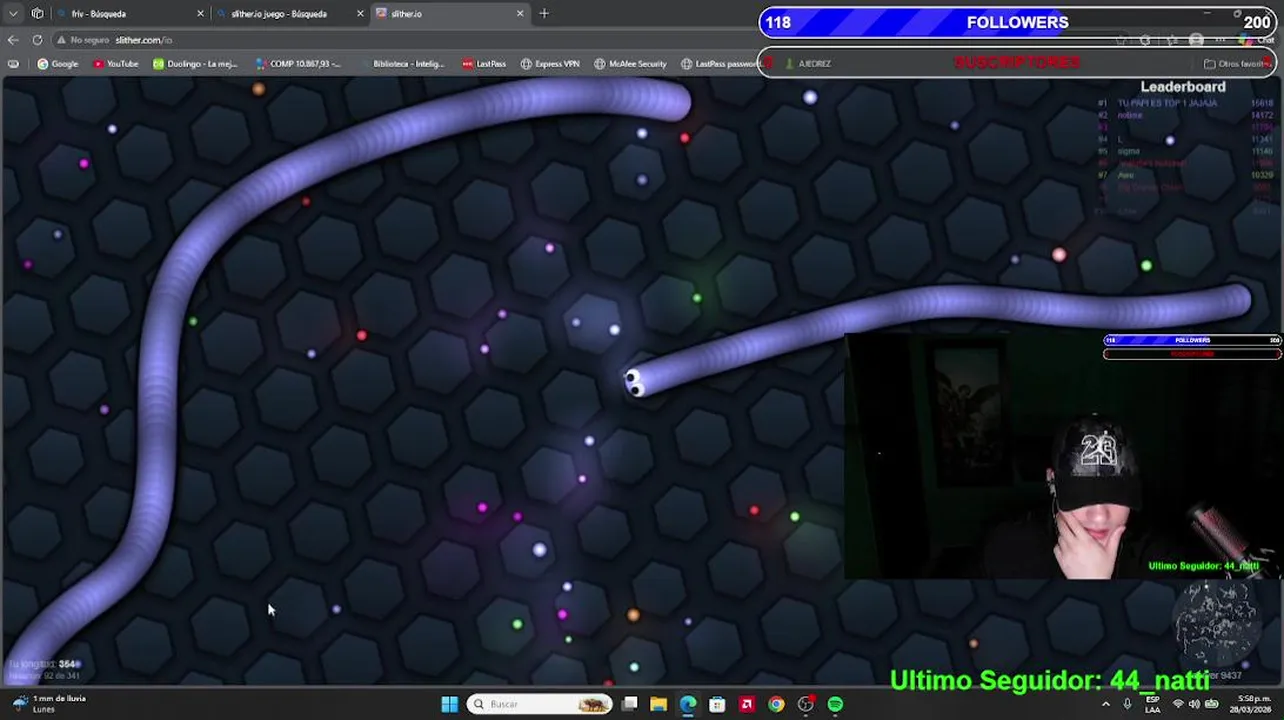
Task: Open the battery status tray icon
Action: (1211, 704)
